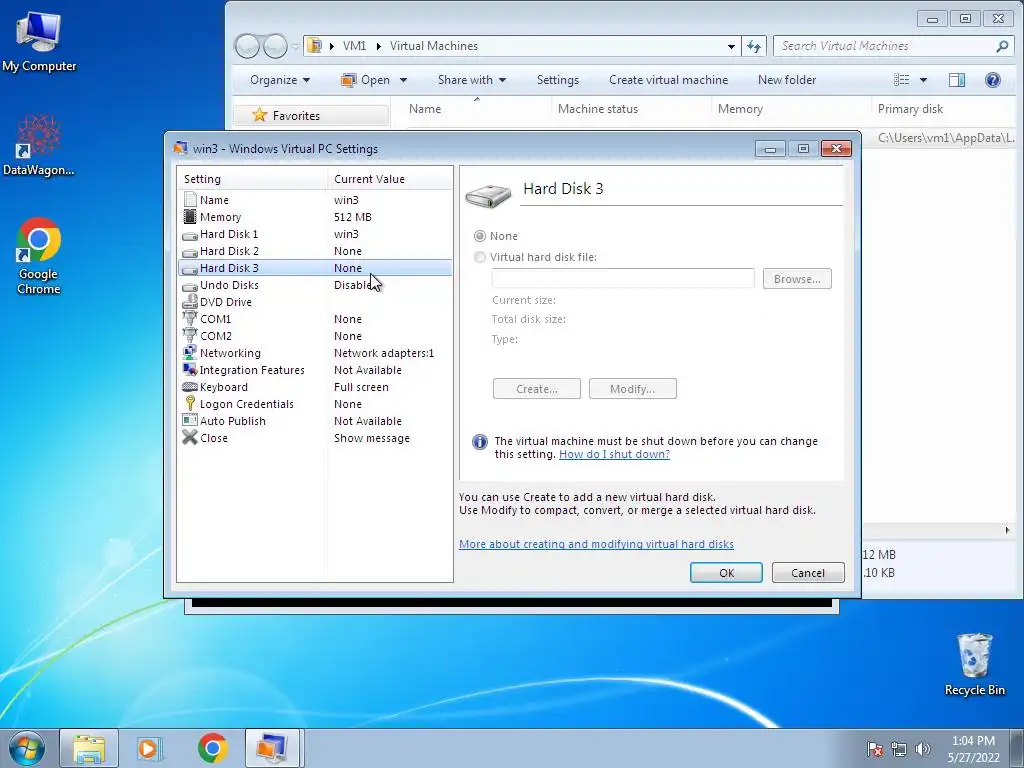Launch Google Chrome from desktop
The height and width of the screenshot is (768, 1024).
pyautogui.click(x=39, y=256)
